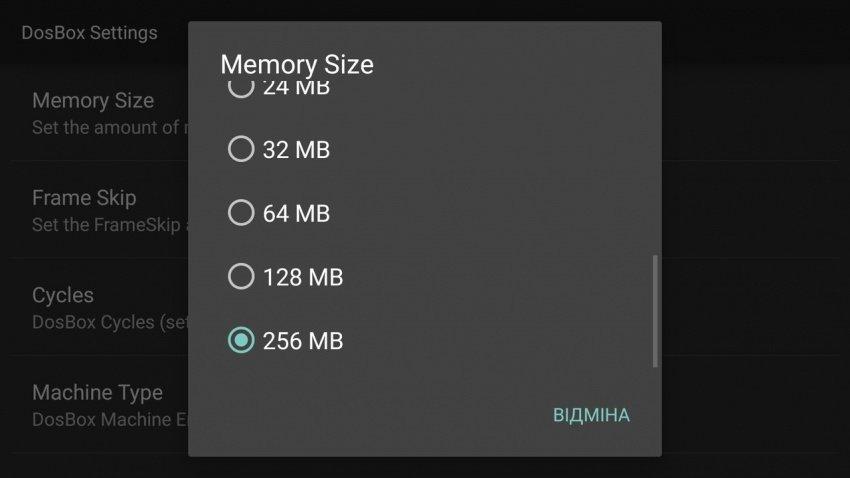Tap the cut-off "24 MB" label
Viewport: 850px width, 478px height.
coord(297,89)
